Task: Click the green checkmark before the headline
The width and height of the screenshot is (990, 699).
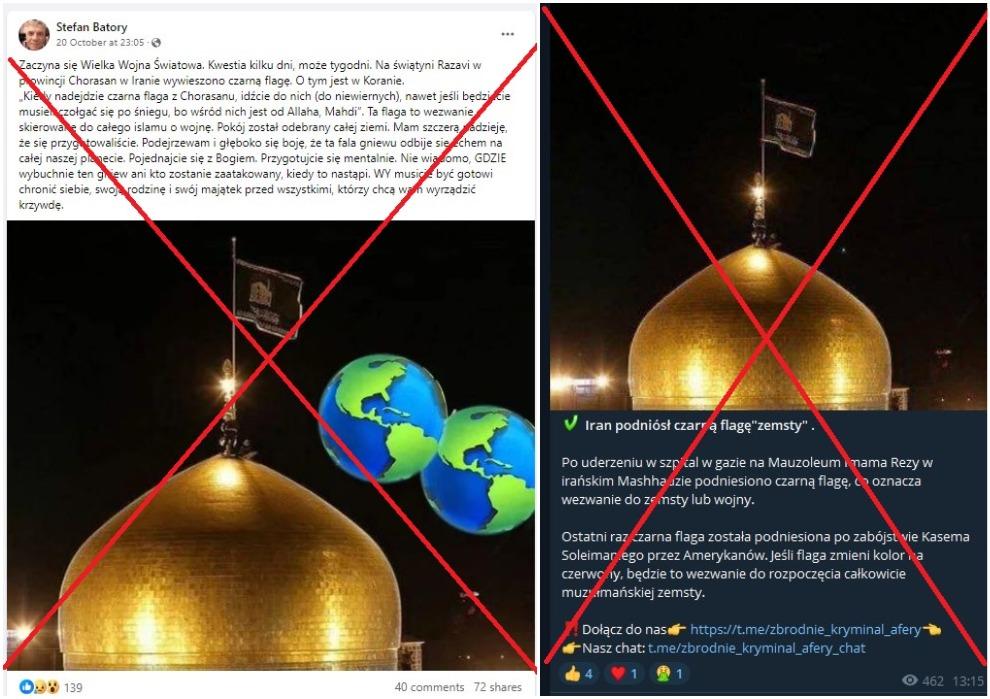Action: pos(570,424)
